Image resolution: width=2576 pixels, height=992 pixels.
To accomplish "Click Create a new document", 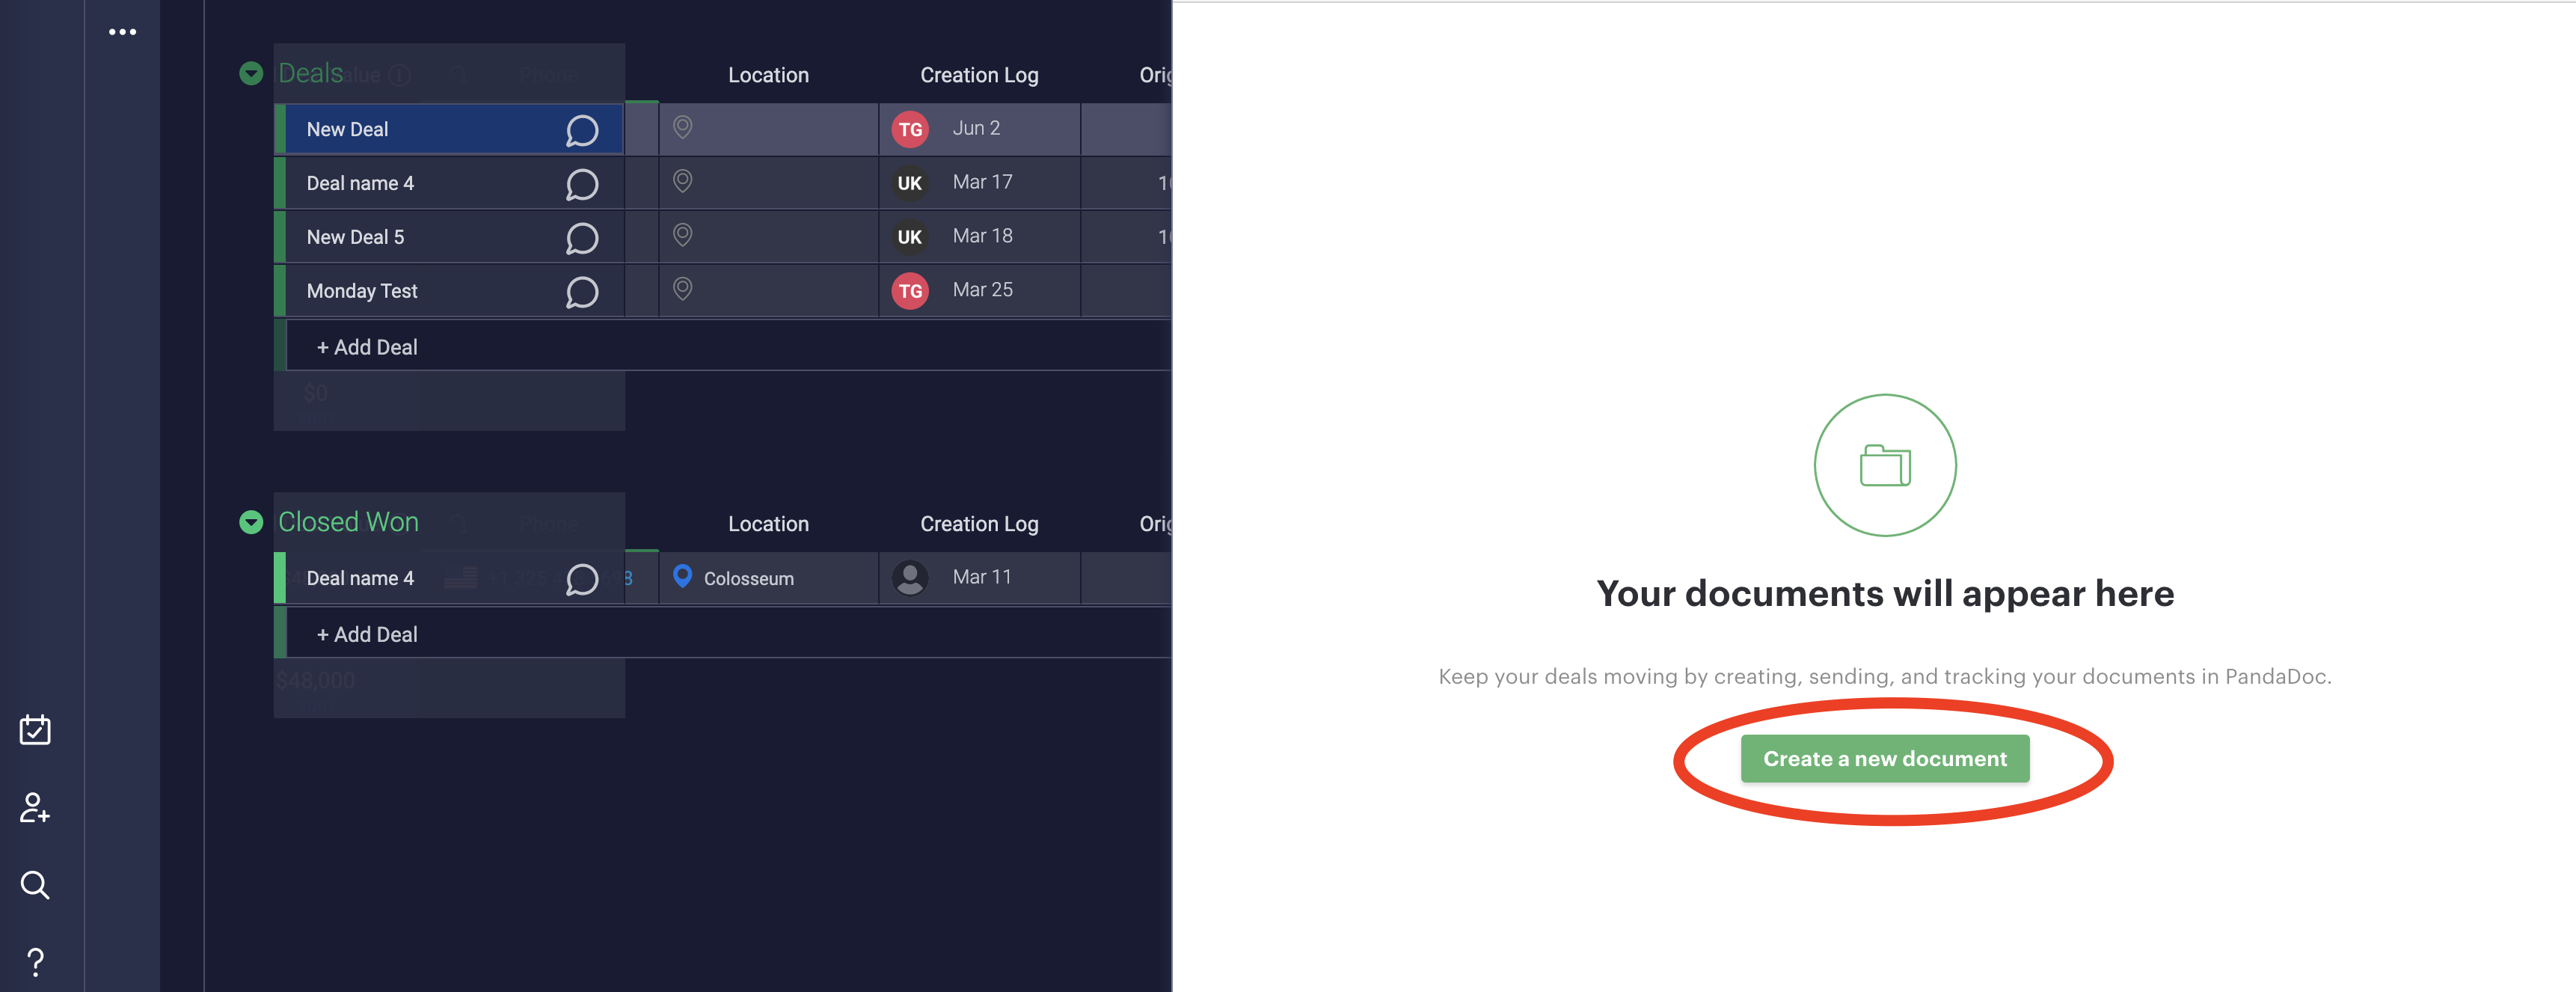I will point(1884,758).
